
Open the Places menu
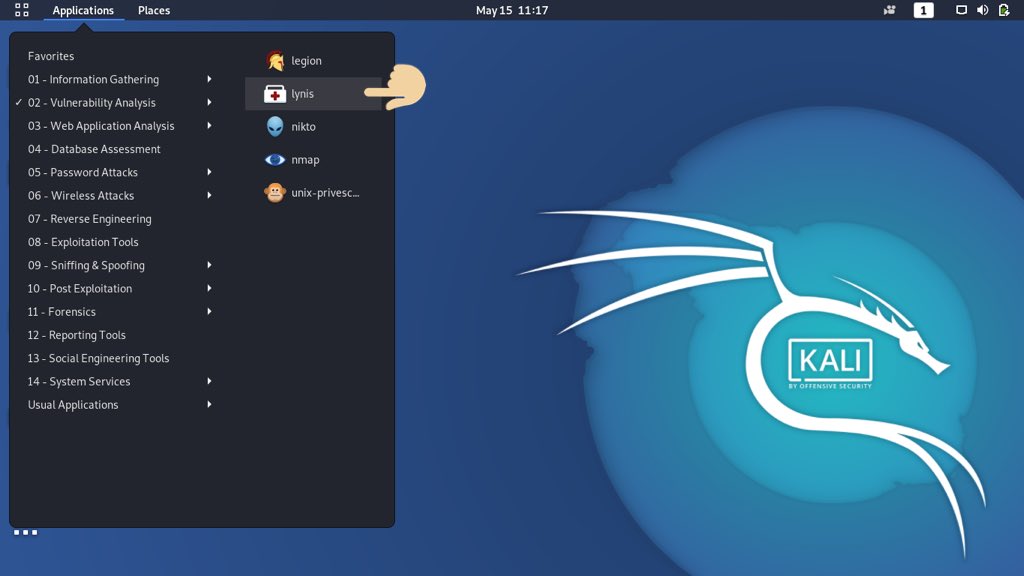coord(153,10)
